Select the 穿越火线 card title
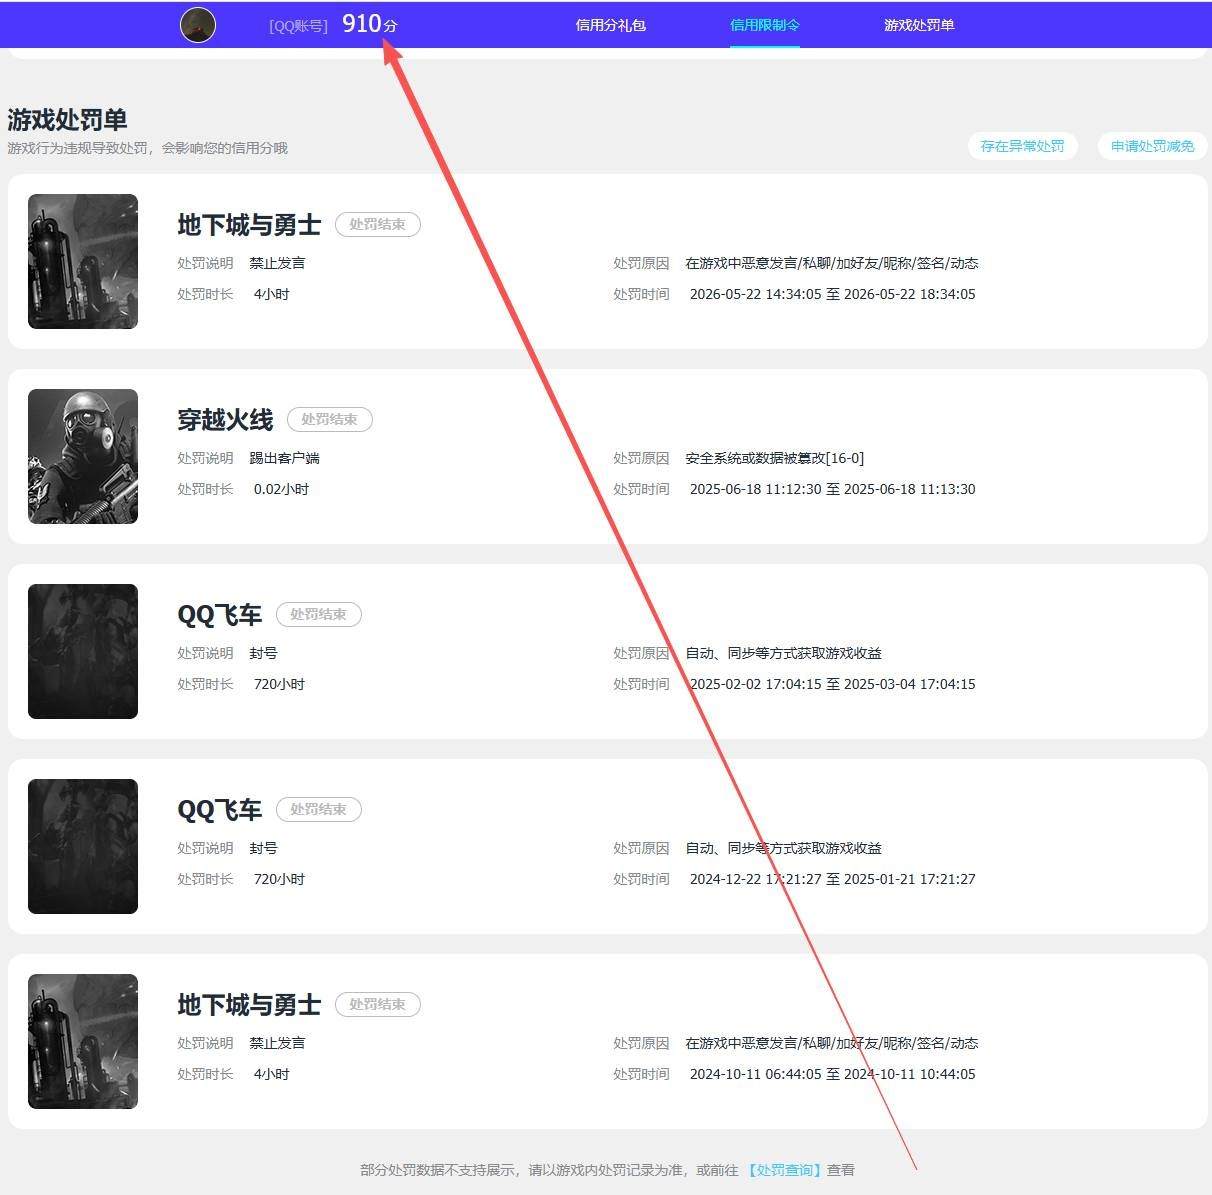The width and height of the screenshot is (1212, 1195). pos(225,420)
